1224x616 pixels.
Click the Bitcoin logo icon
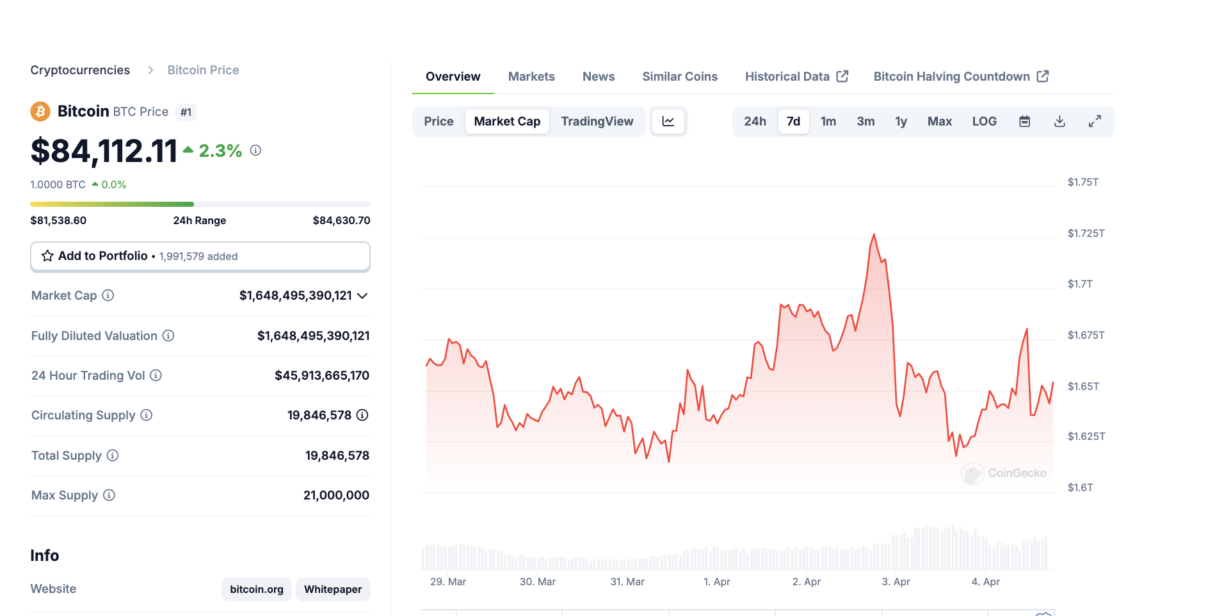[40, 111]
